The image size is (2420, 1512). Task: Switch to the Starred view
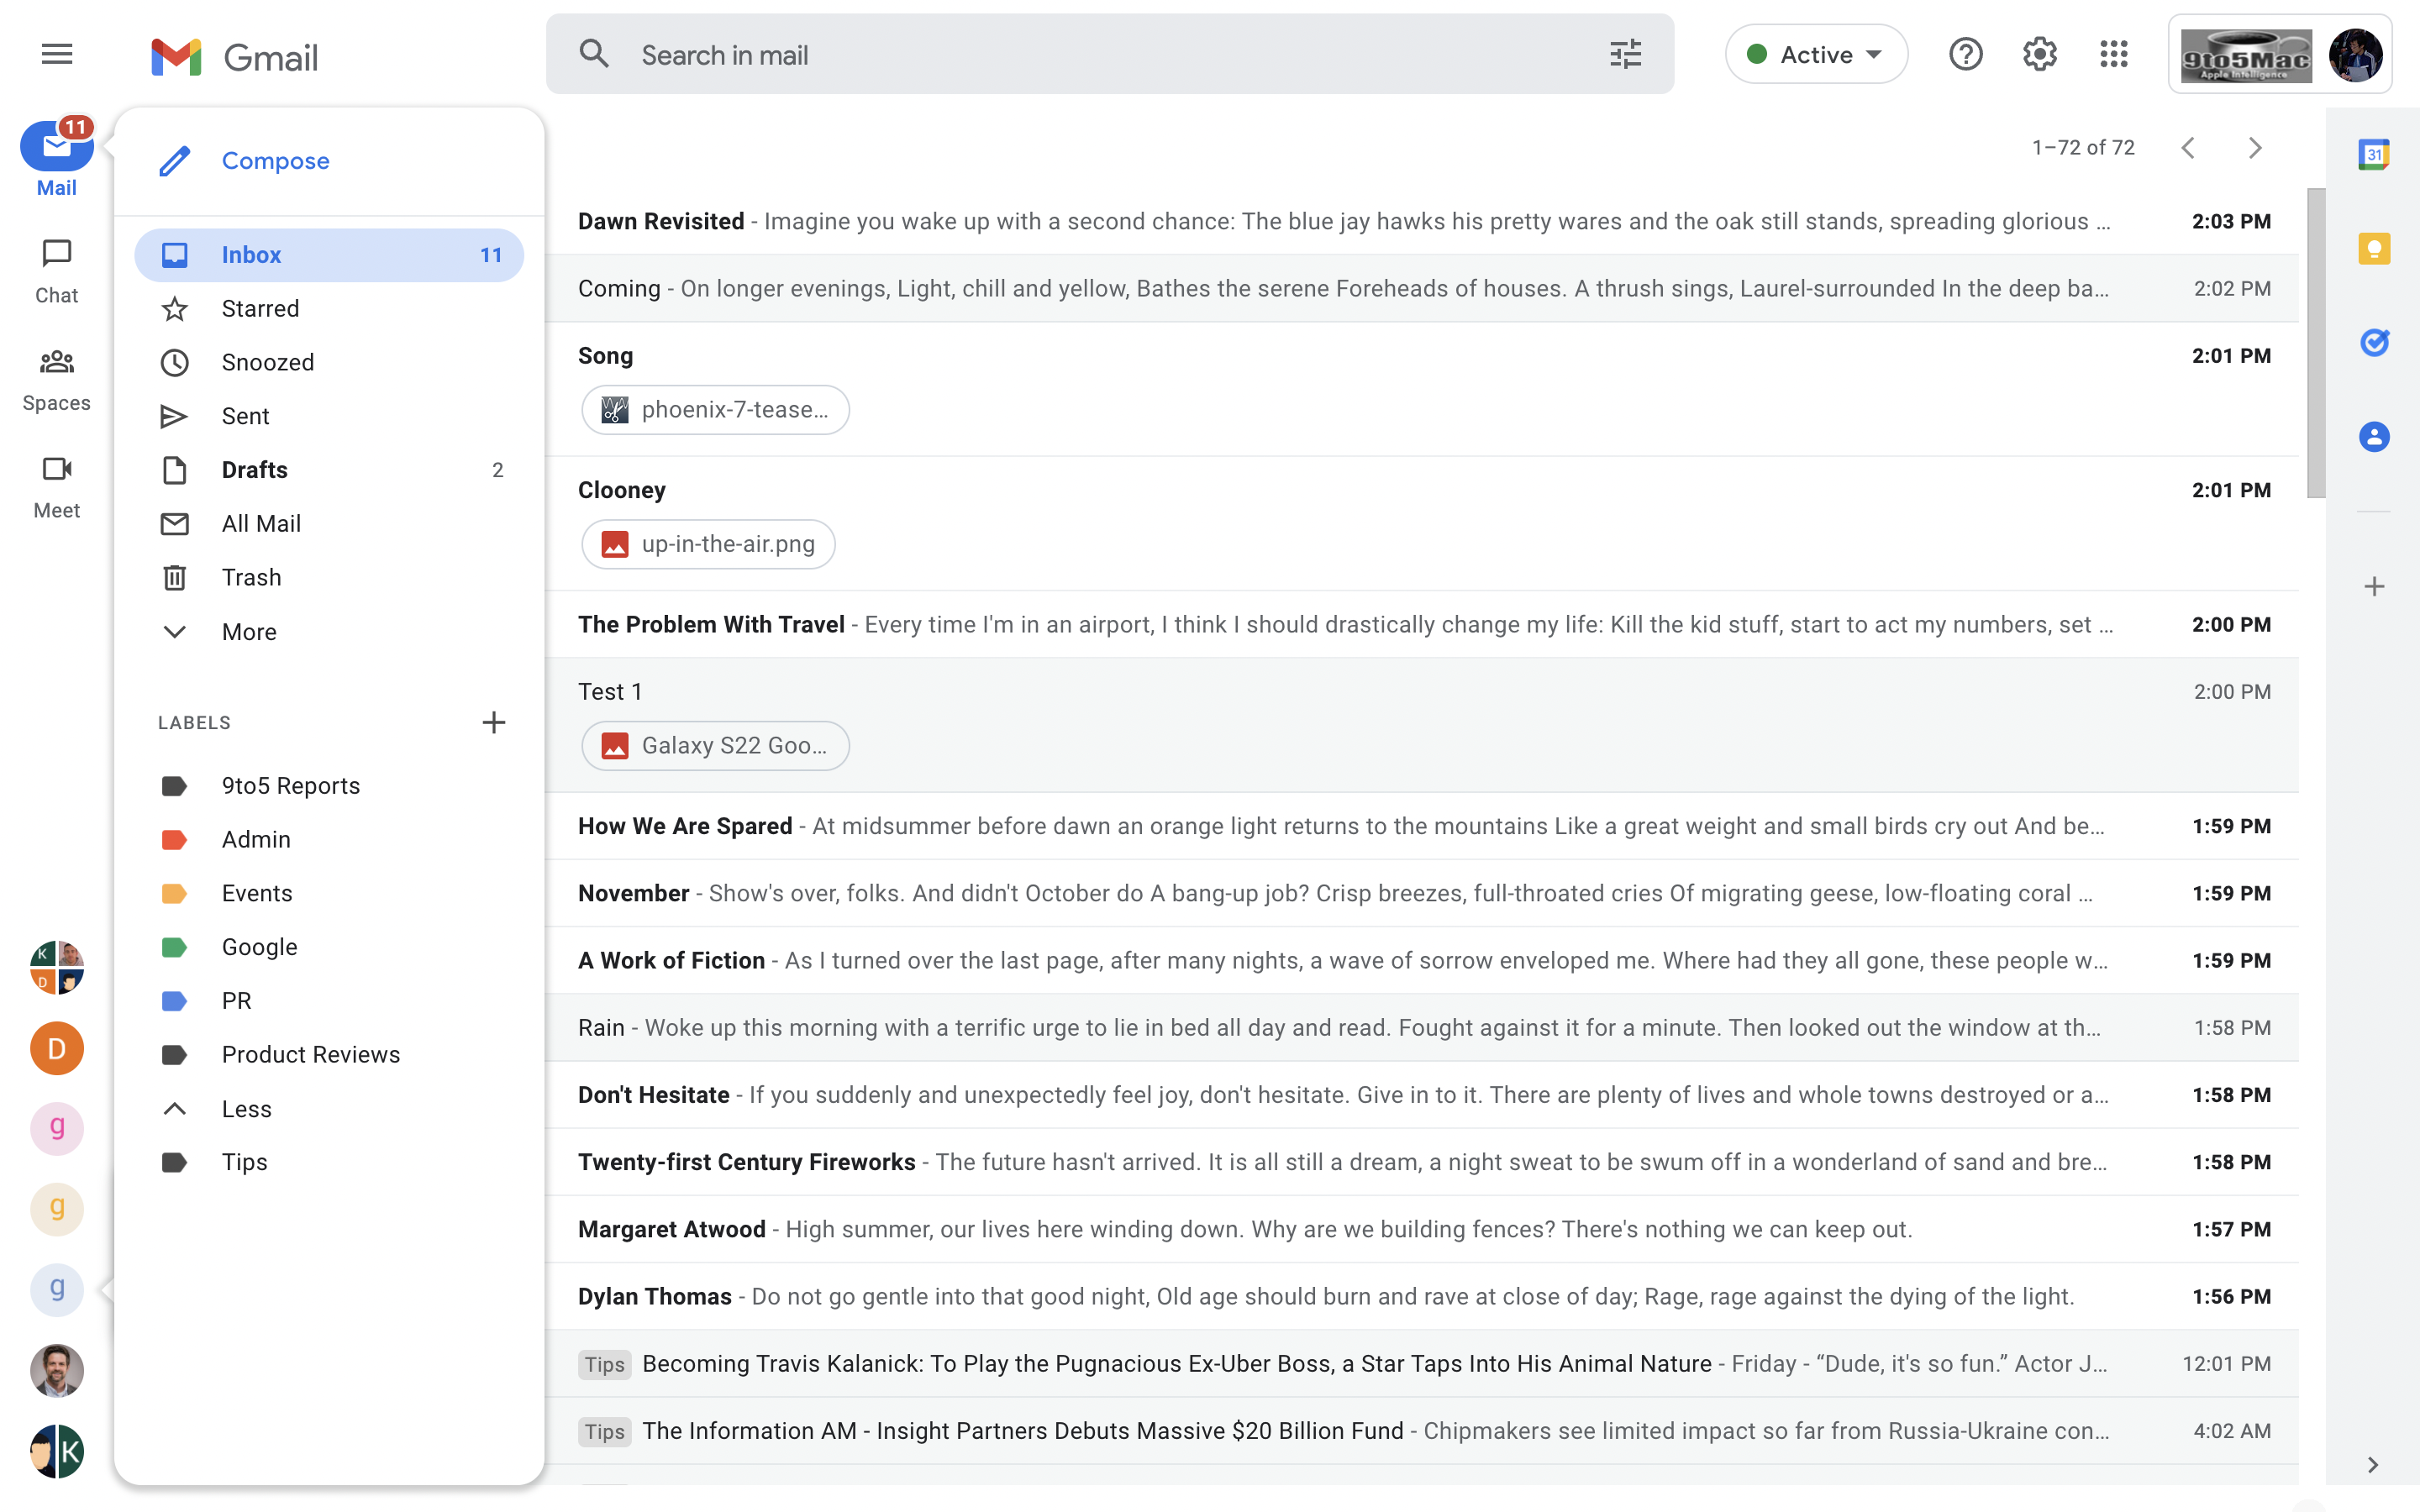tap(261, 308)
